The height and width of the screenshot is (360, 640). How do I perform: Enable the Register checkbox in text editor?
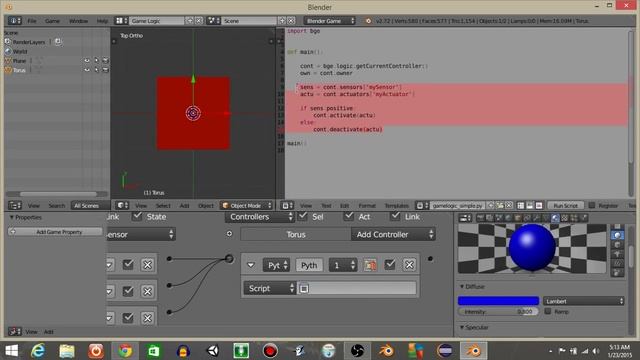(592, 205)
